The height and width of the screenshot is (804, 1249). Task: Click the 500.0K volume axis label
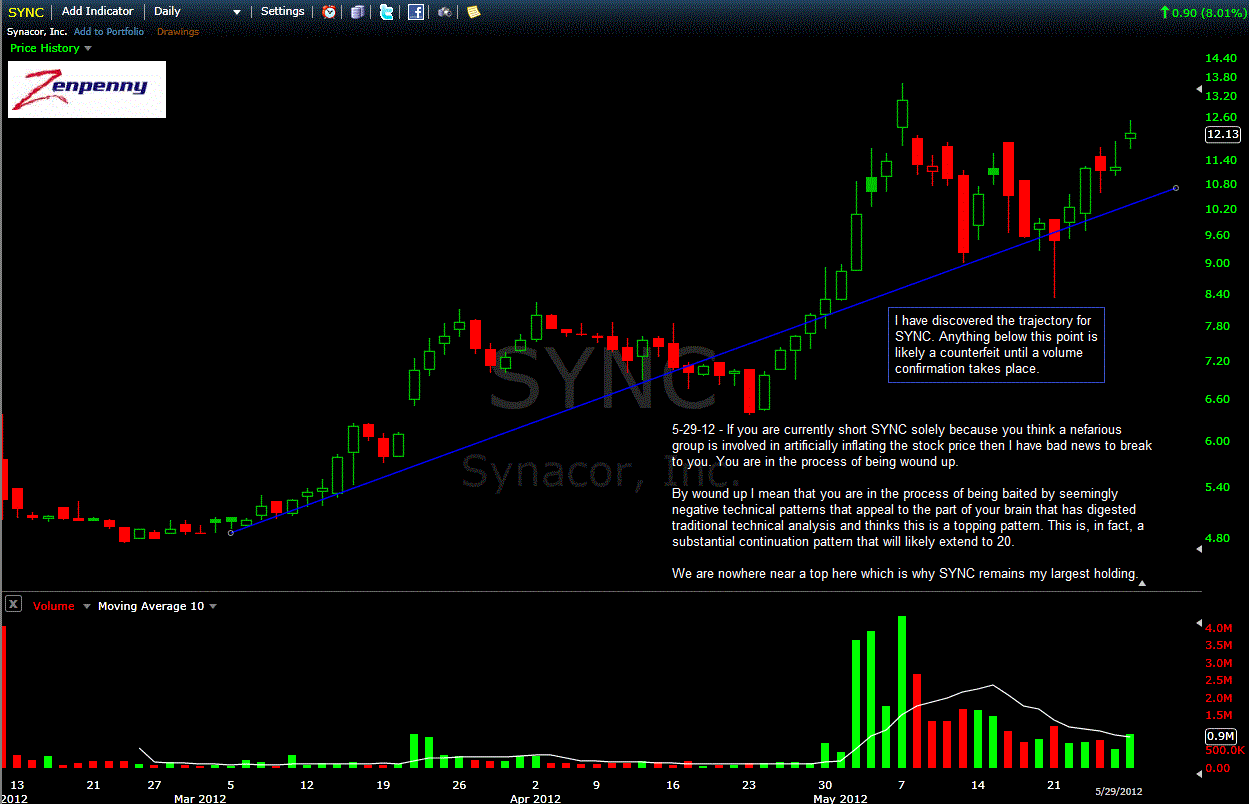click(1224, 750)
